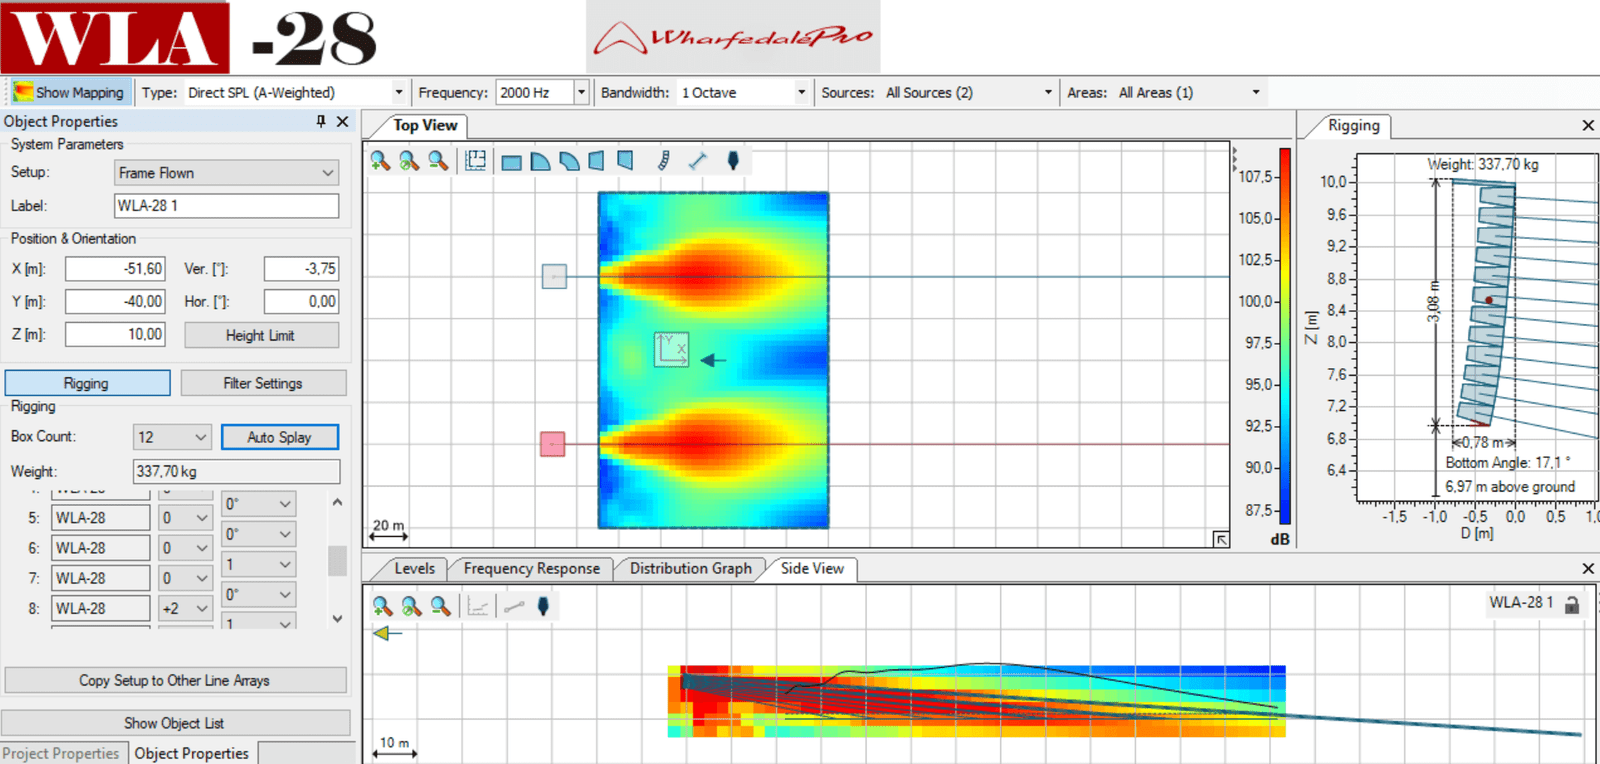Viewport: 1600px width, 764px height.
Task: Open the Project Properties tab
Action: point(61,753)
